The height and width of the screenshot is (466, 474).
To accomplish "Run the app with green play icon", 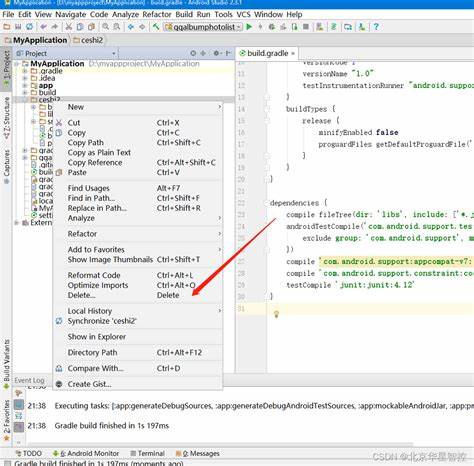I will pos(249,27).
